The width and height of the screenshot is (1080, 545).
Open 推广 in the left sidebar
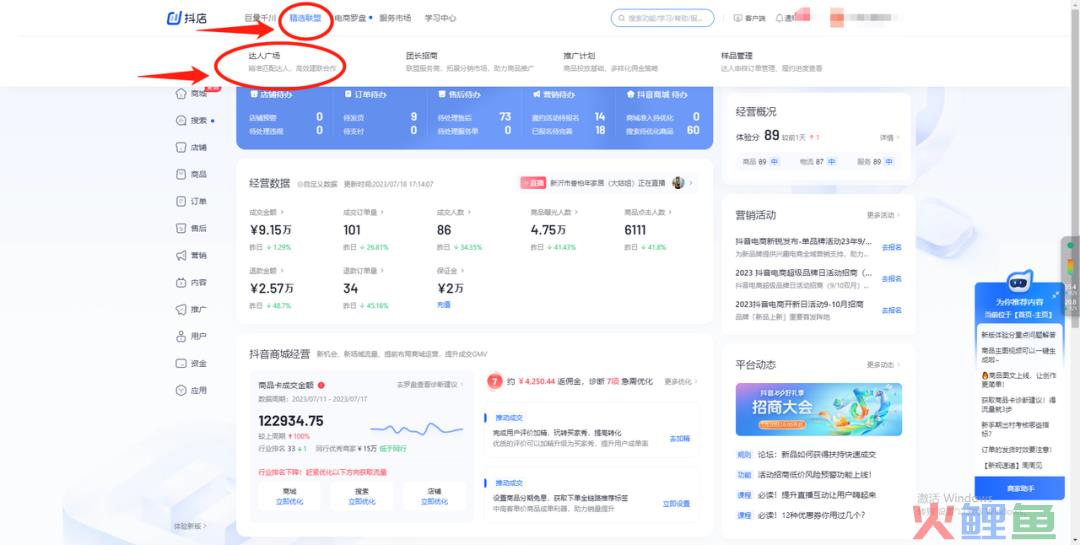tap(191, 309)
